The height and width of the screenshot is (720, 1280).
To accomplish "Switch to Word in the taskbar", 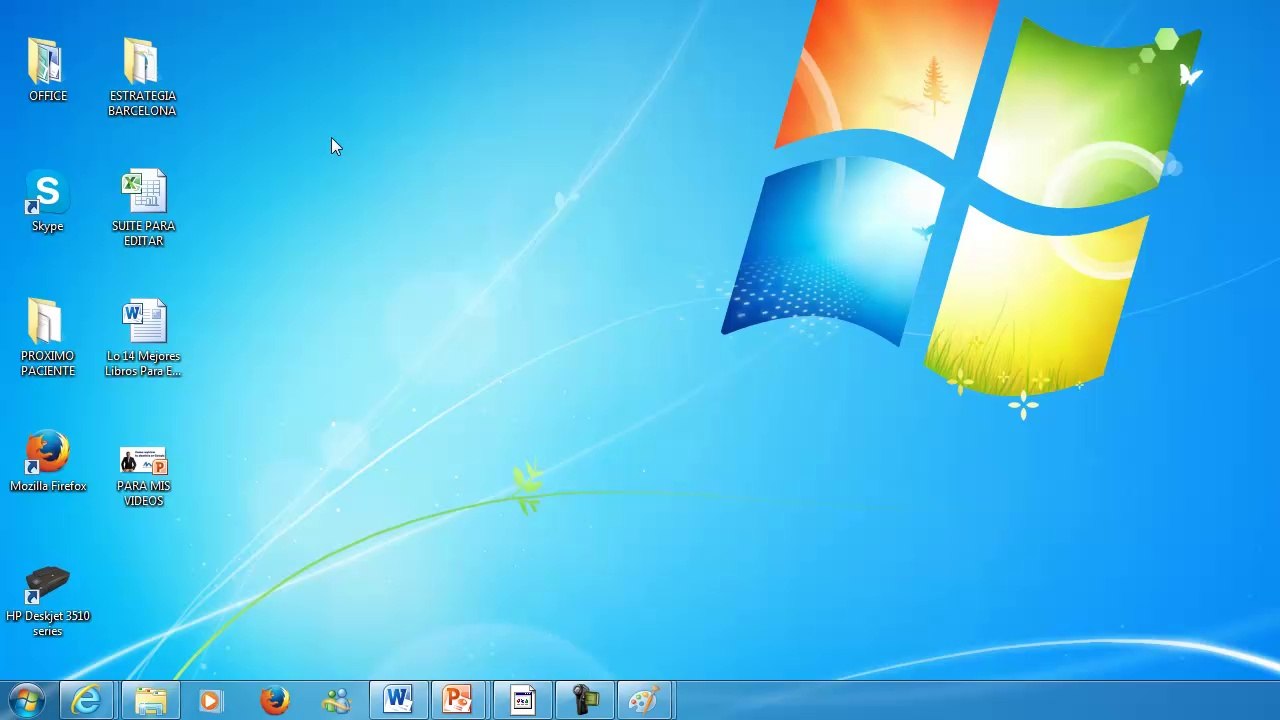I will [x=398, y=700].
